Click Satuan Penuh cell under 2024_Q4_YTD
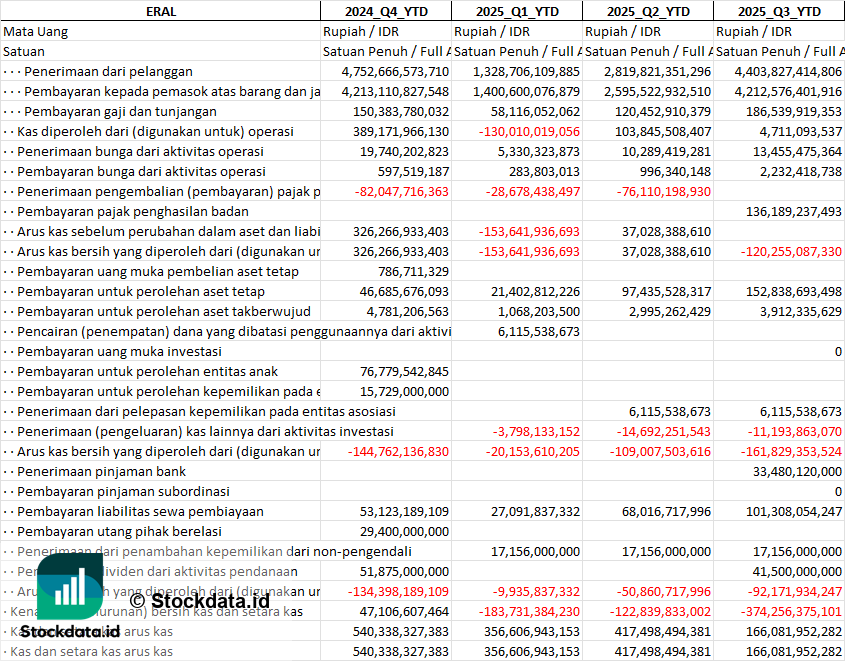This screenshot has height=661, width=845. (x=386, y=52)
